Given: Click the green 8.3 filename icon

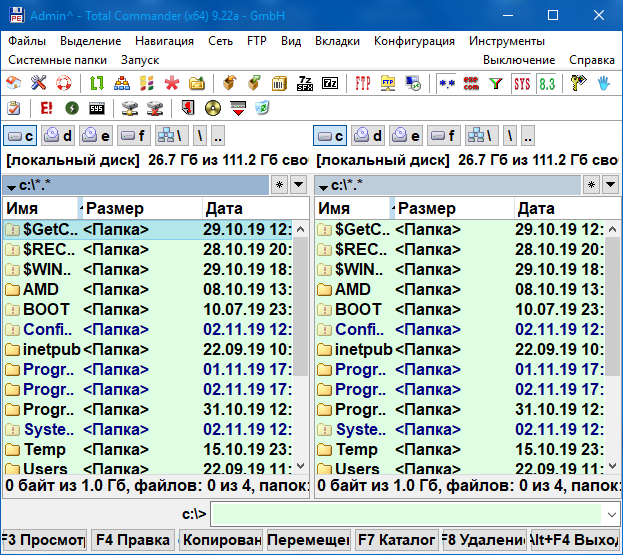Looking at the screenshot, I should (546, 83).
